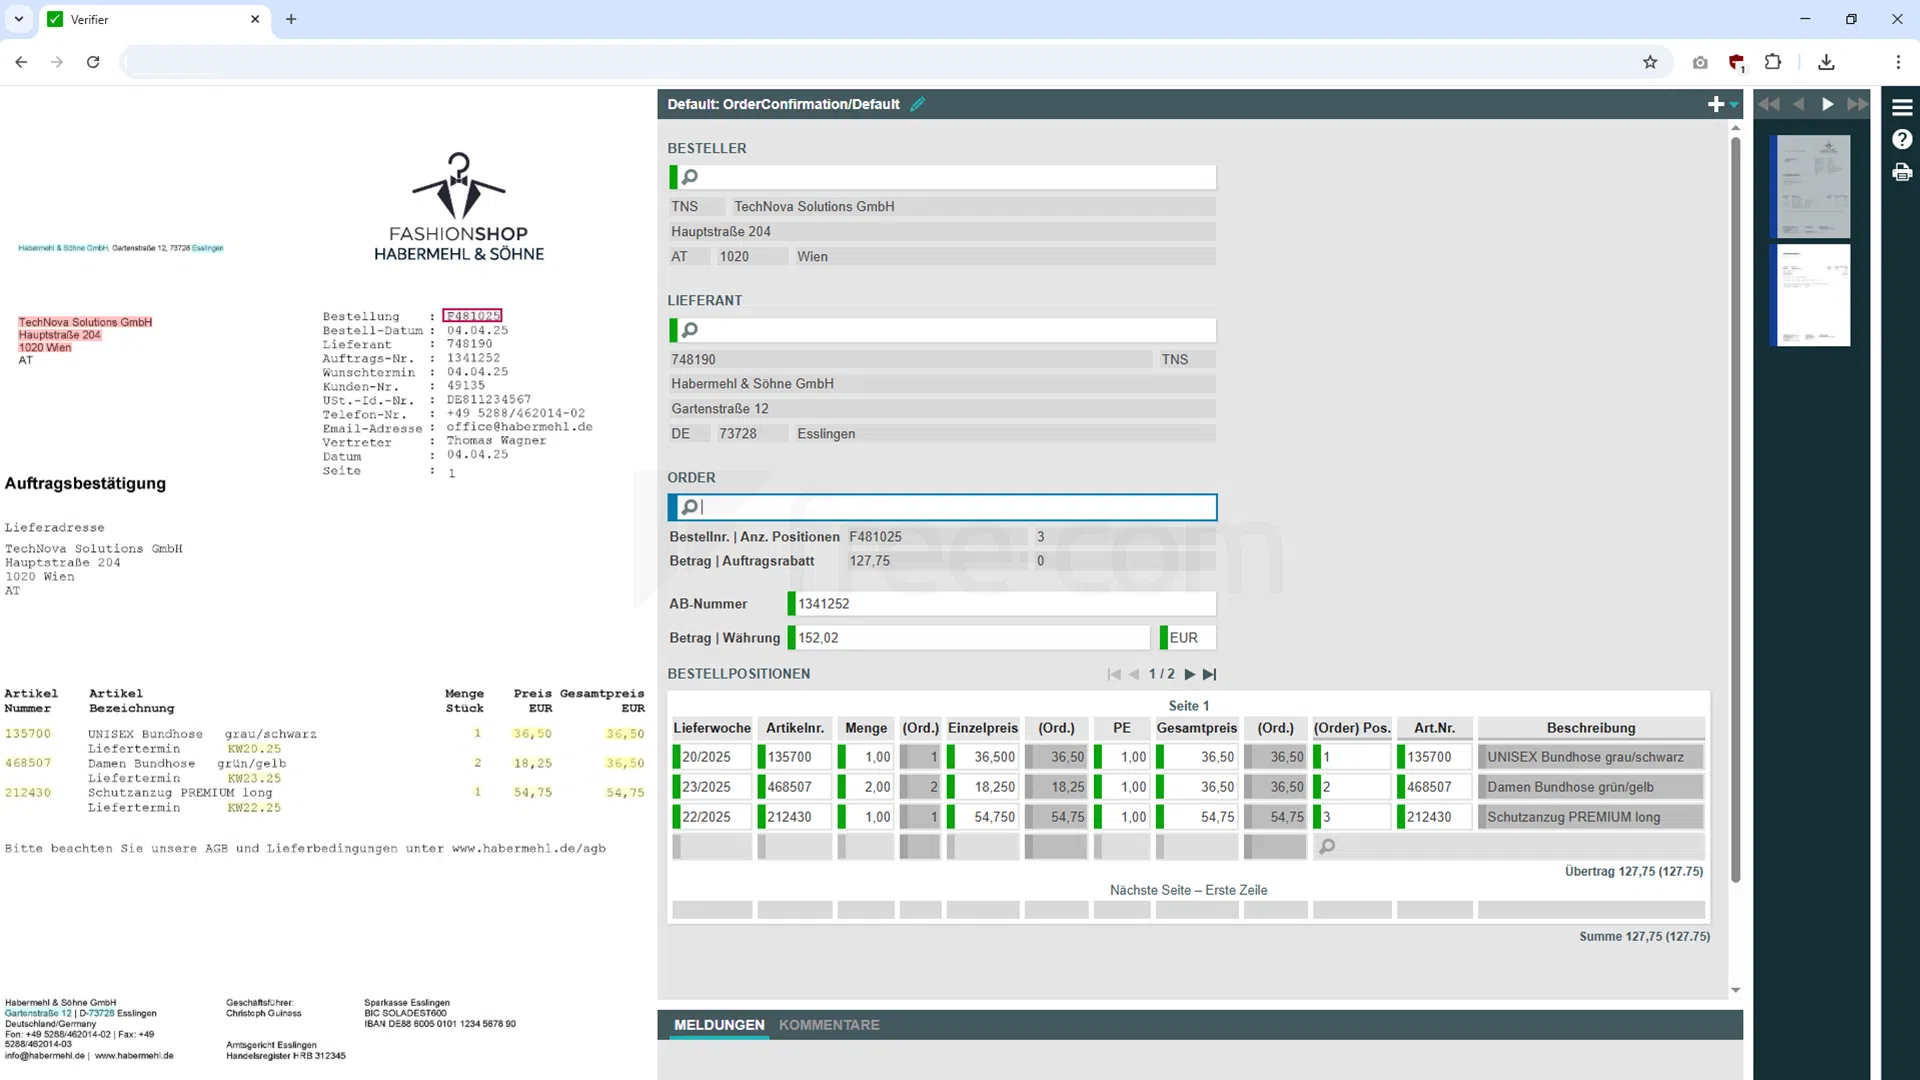The image size is (1920, 1080).
Task: Click description UNISEX Bundhose grau/schwarz
Action: [x=1592, y=757]
